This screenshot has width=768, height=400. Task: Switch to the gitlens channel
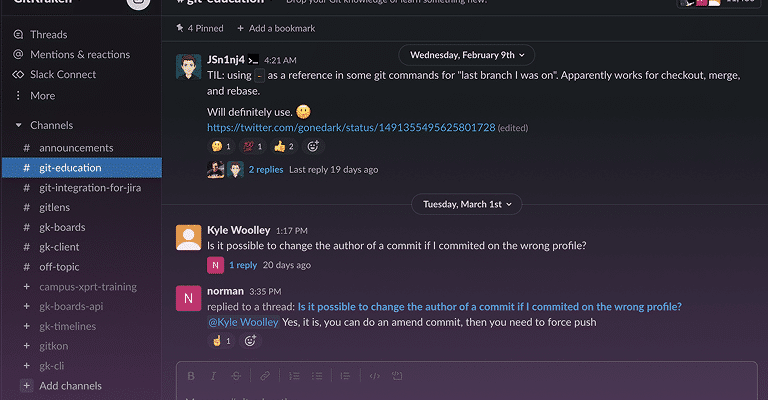57,207
